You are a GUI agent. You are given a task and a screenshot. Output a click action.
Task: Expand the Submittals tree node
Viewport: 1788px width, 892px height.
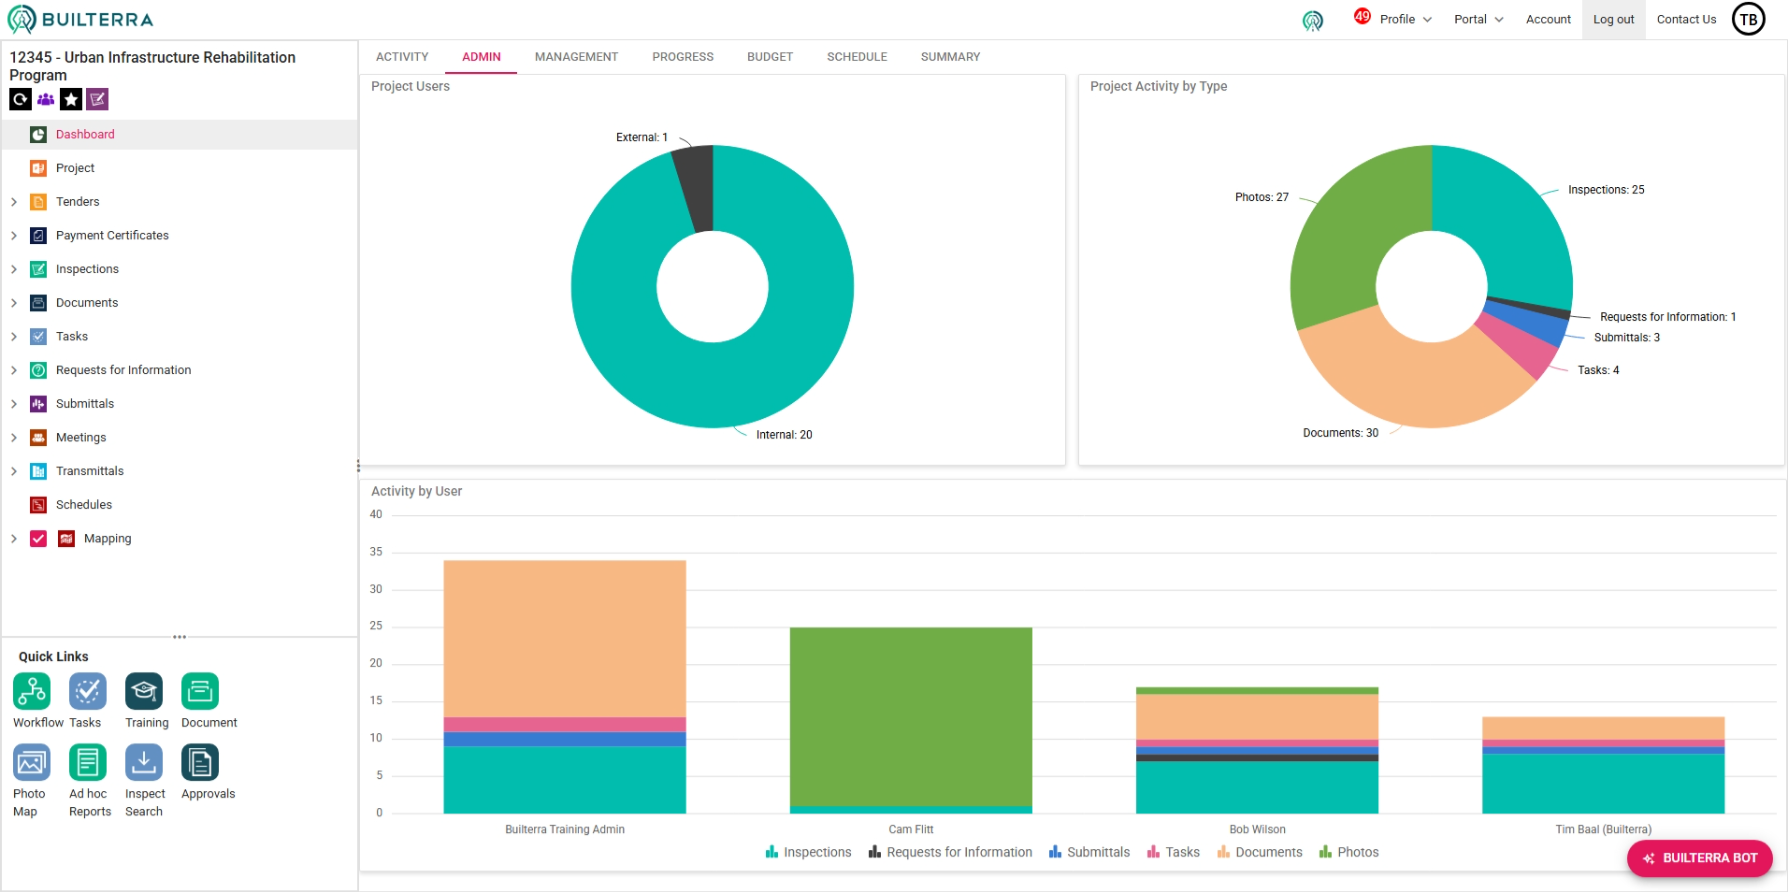14,404
